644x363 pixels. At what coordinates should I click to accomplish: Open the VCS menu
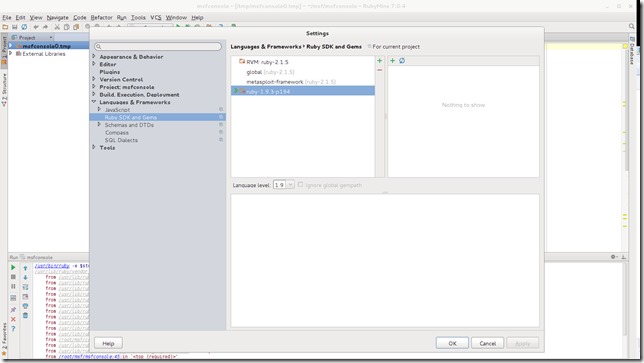pos(156,18)
